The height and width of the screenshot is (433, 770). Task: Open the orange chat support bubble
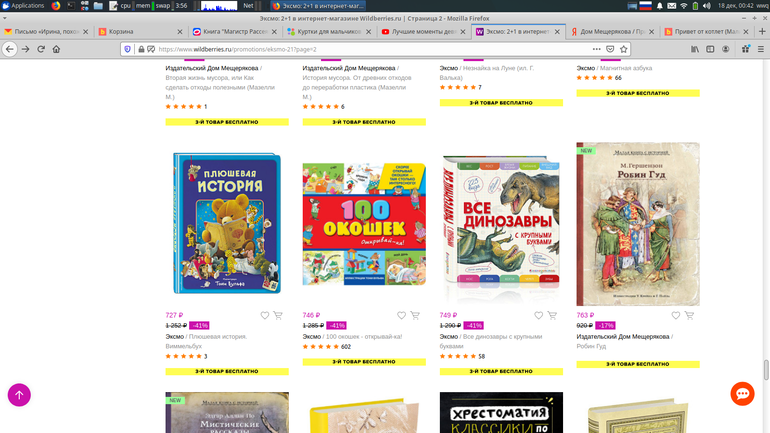pos(741,394)
